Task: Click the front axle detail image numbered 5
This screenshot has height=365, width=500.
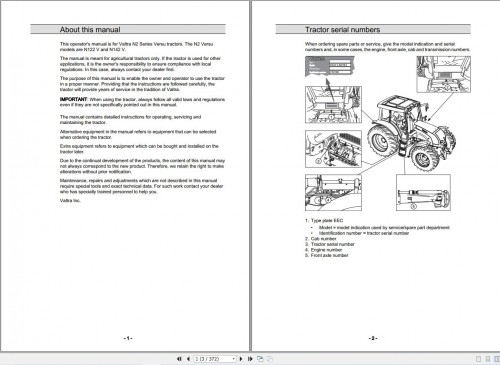Action: 423,192
